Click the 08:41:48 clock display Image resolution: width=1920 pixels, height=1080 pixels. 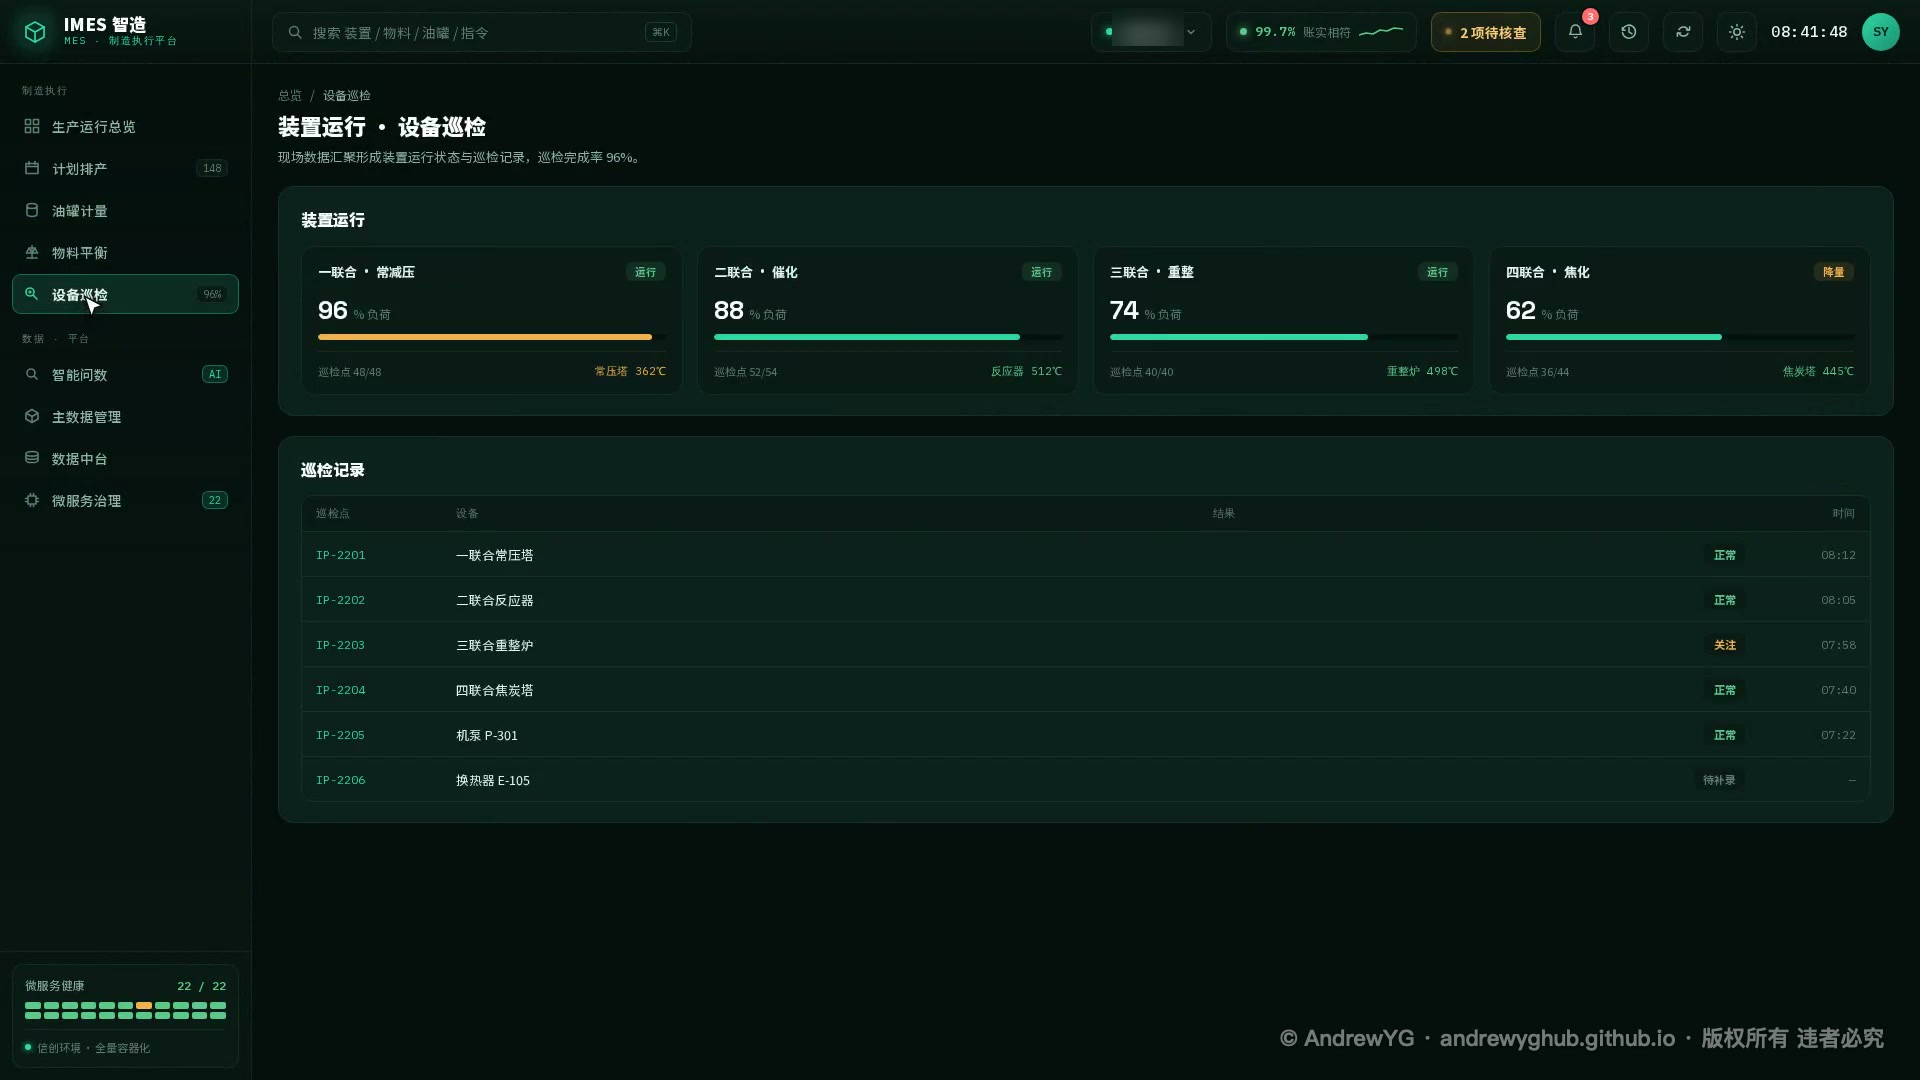click(x=1809, y=32)
